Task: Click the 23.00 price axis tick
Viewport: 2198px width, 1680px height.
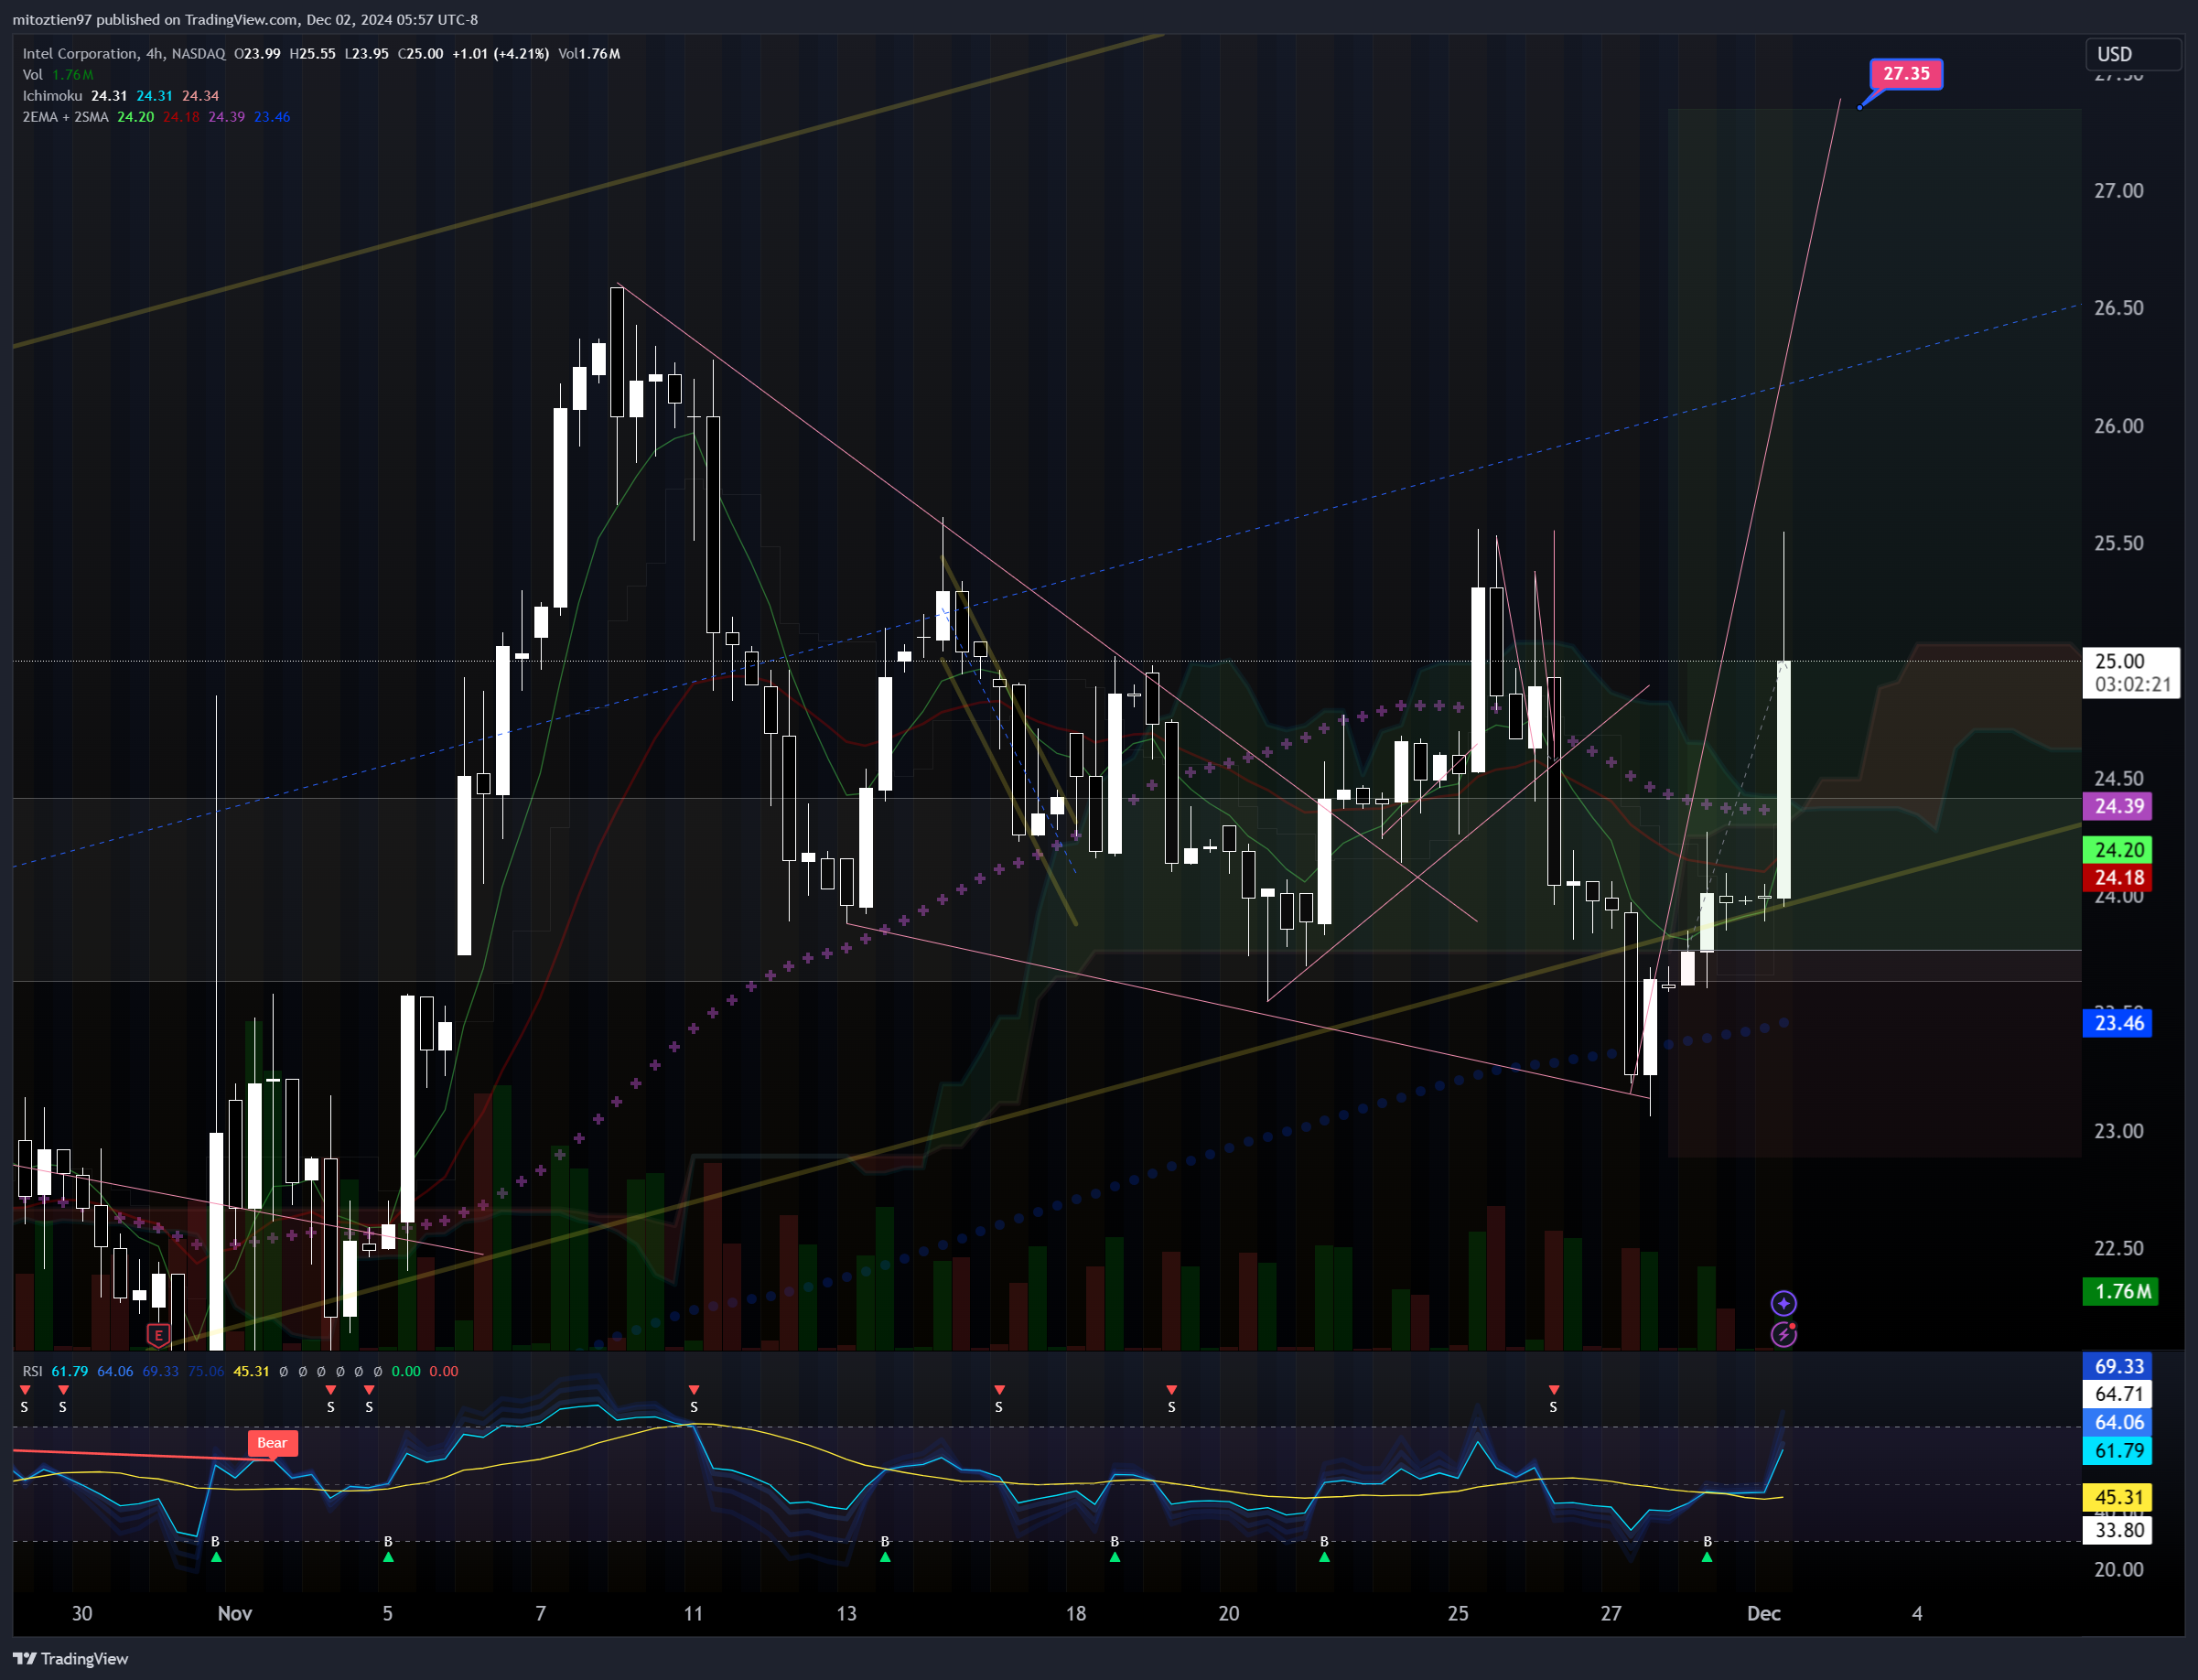Action: [2119, 1131]
